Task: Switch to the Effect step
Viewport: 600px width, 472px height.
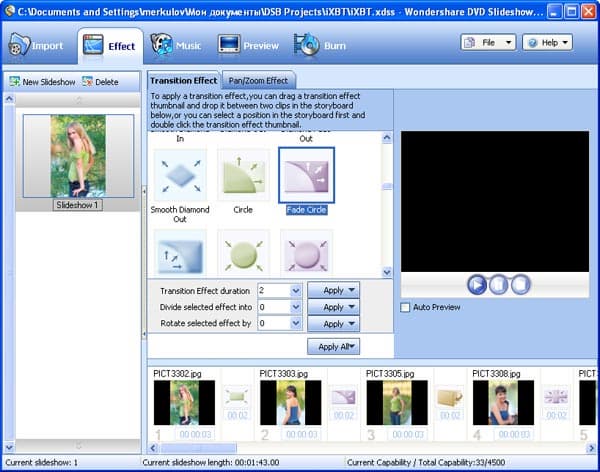Action: (x=110, y=46)
